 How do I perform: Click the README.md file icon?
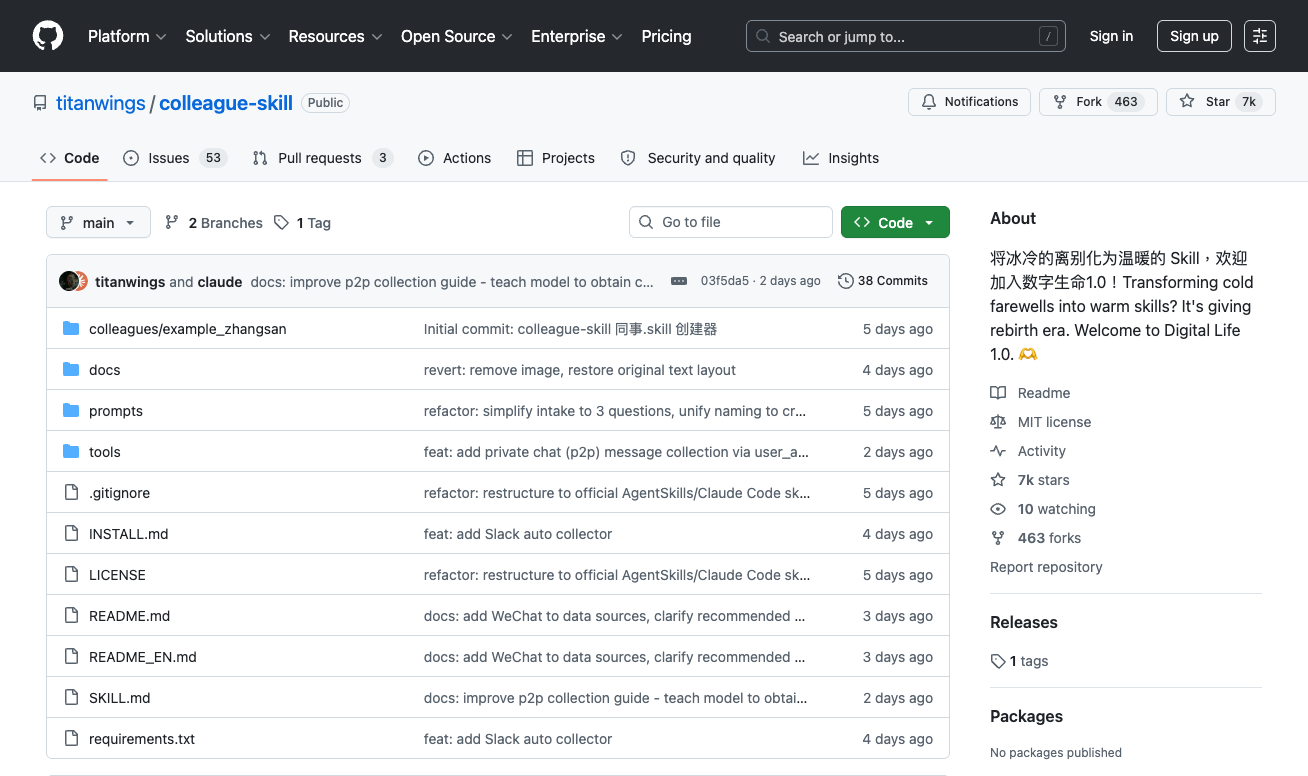tap(71, 615)
